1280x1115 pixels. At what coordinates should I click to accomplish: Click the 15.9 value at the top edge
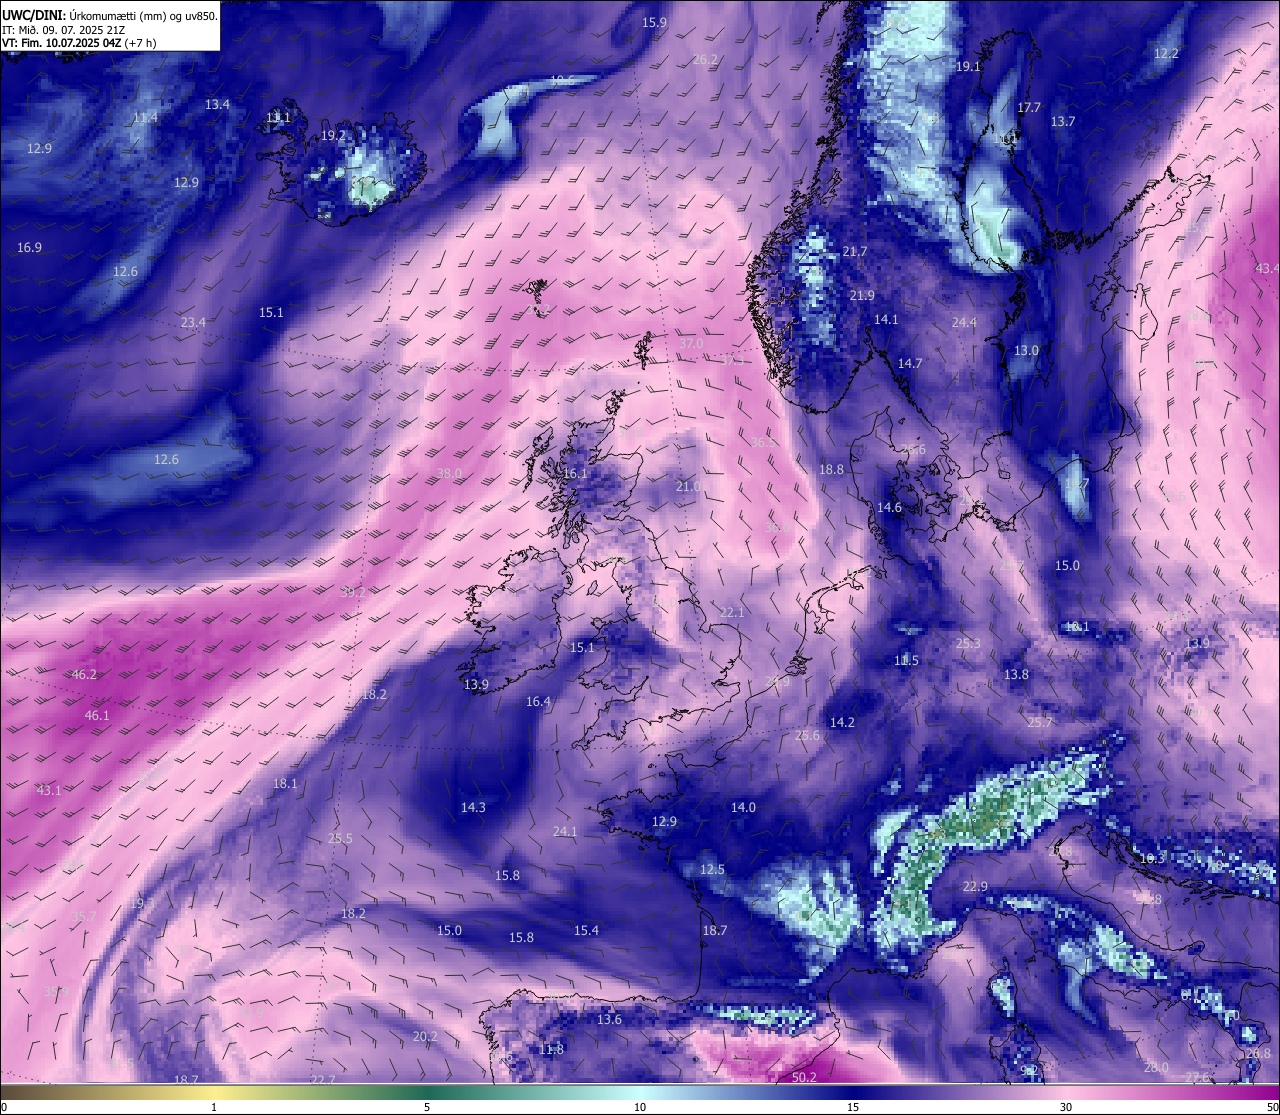coord(654,22)
